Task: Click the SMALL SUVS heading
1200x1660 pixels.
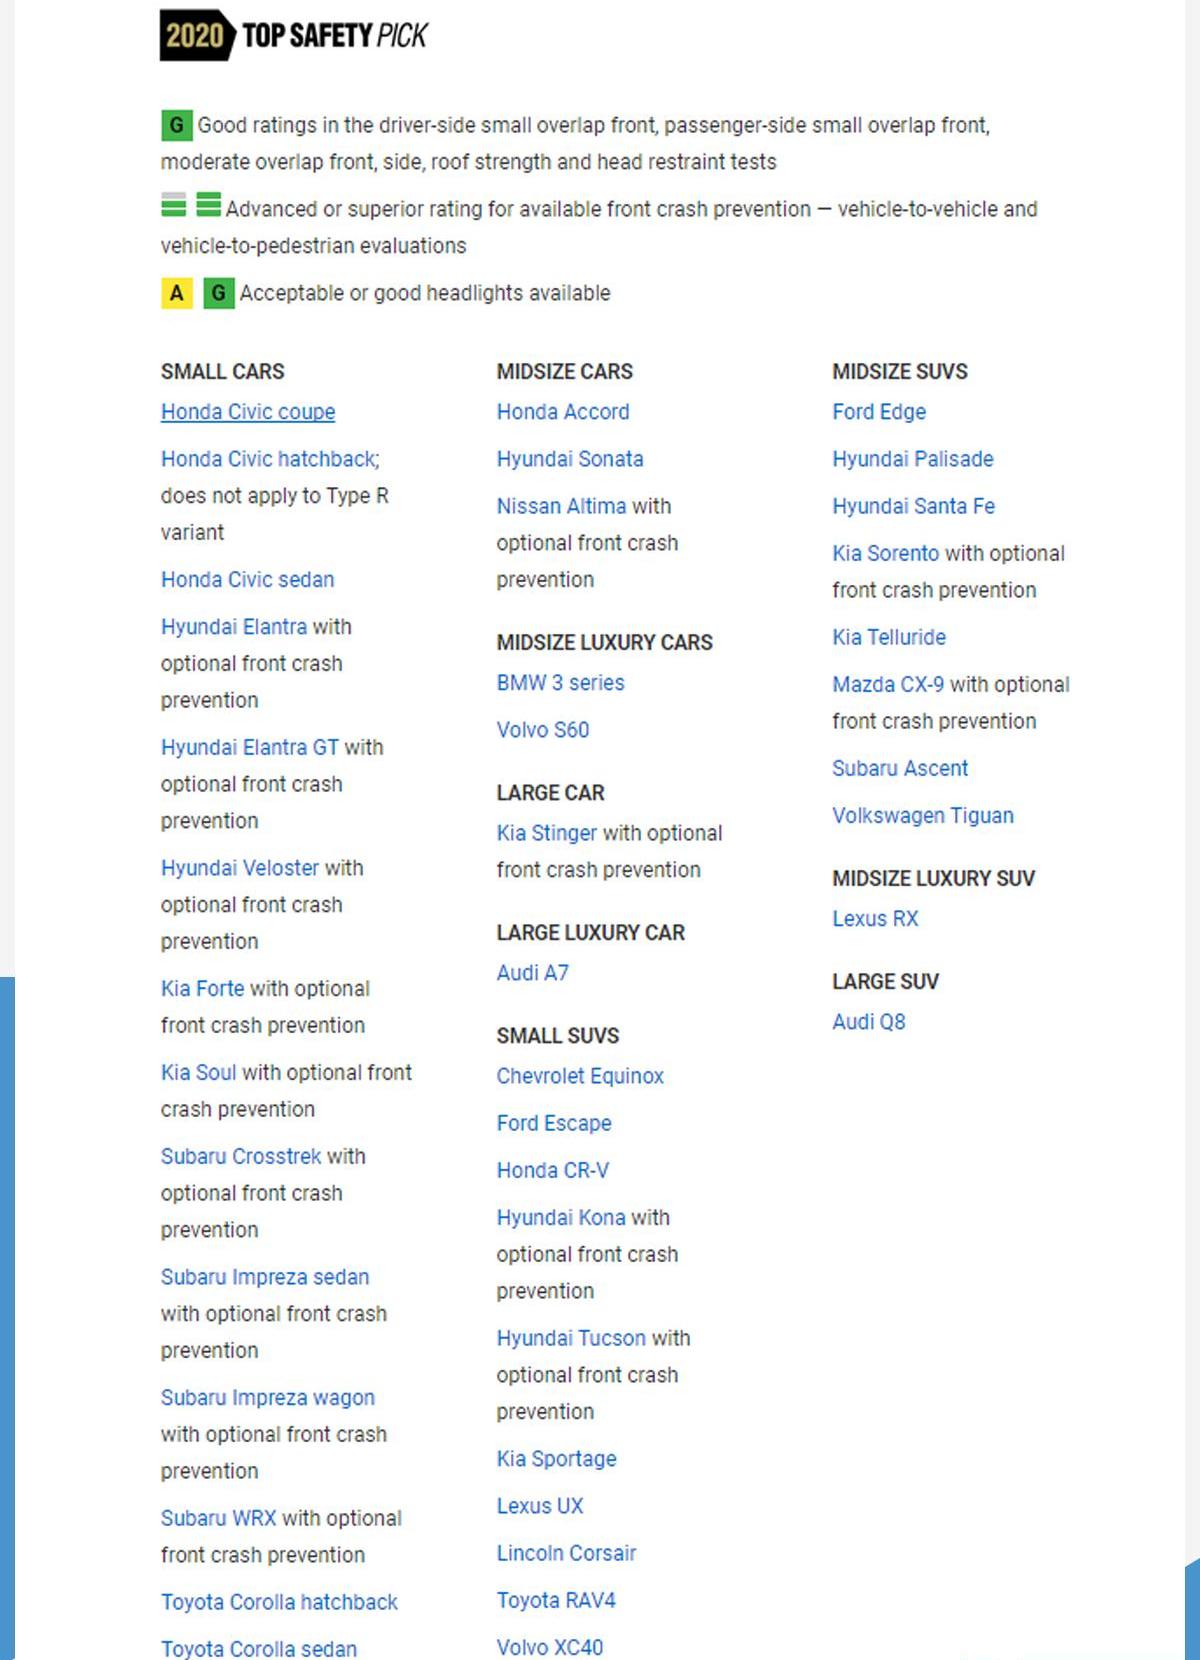Action: pyautogui.click(x=558, y=1035)
